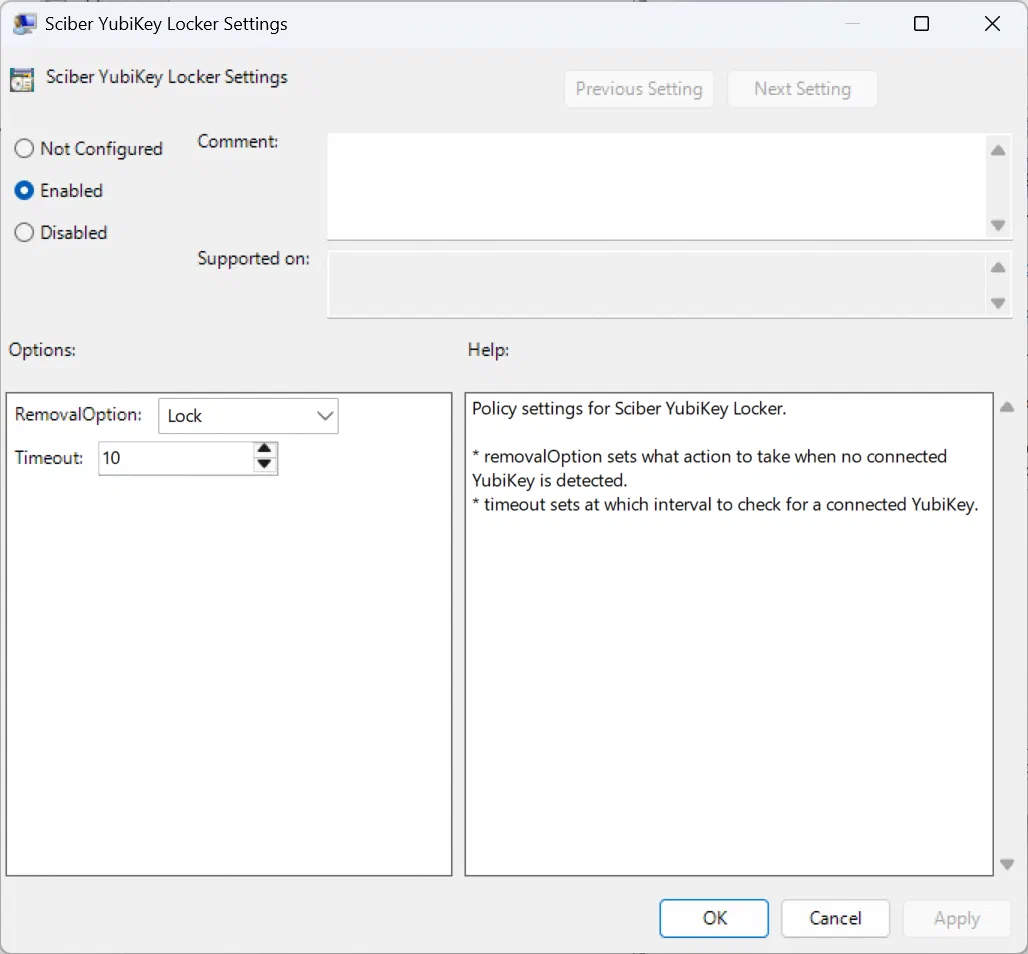The height and width of the screenshot is (954, 1028).
Task: Click the 'Policy settings for Sciber YubiKey Locker.' text
Action: pos(629,408)
